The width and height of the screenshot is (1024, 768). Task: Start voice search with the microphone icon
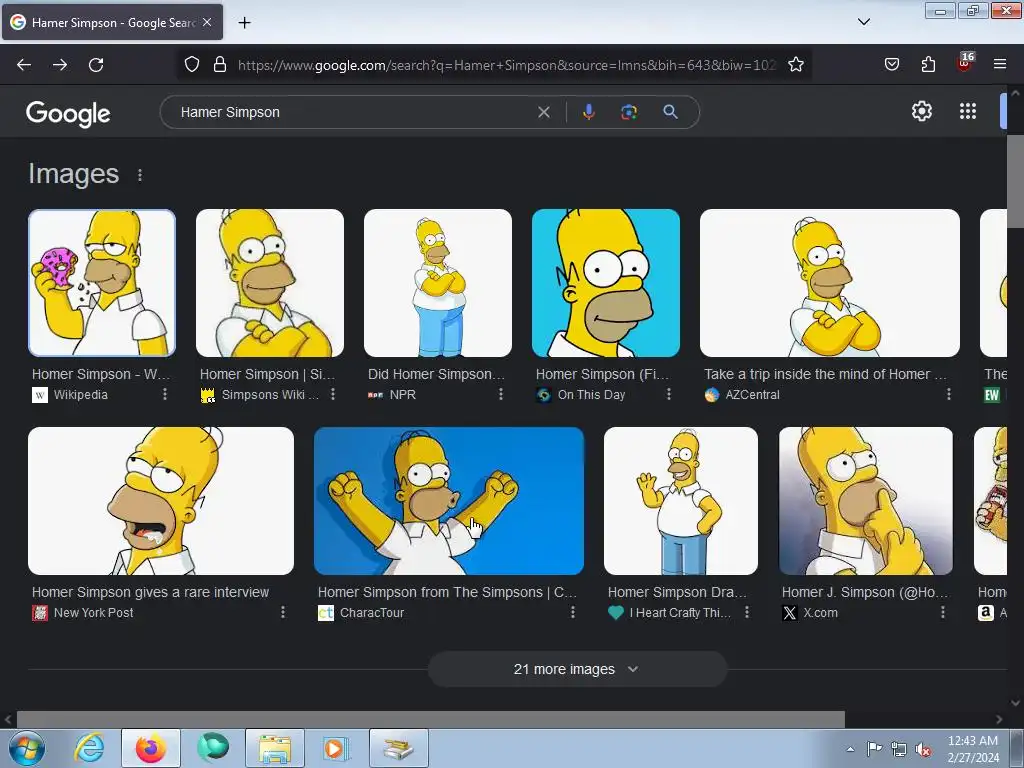[x=588, y=112]
